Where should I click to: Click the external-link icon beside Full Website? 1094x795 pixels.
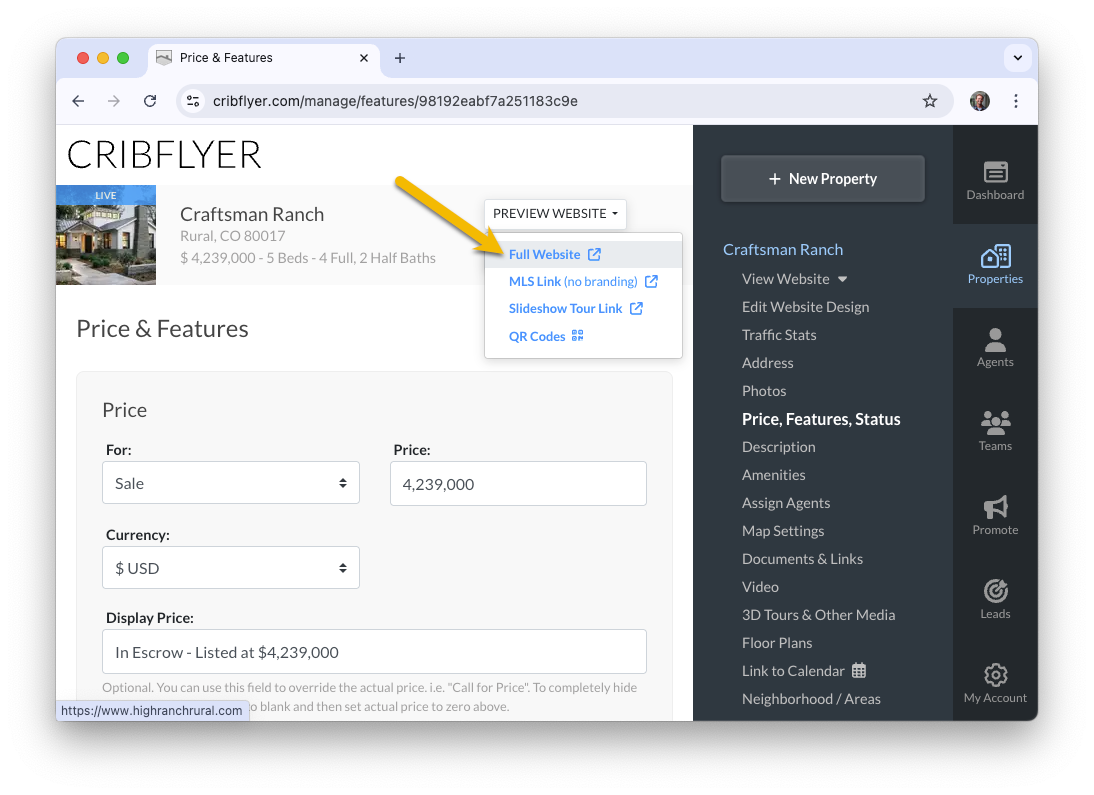[594, 254]
